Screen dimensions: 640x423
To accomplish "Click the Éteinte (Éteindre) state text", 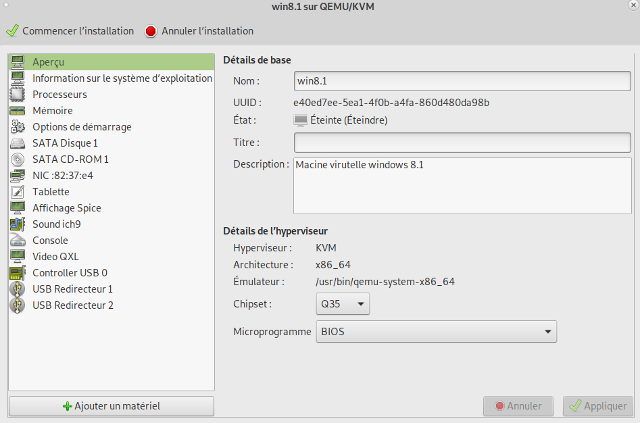I will (349, 120).
